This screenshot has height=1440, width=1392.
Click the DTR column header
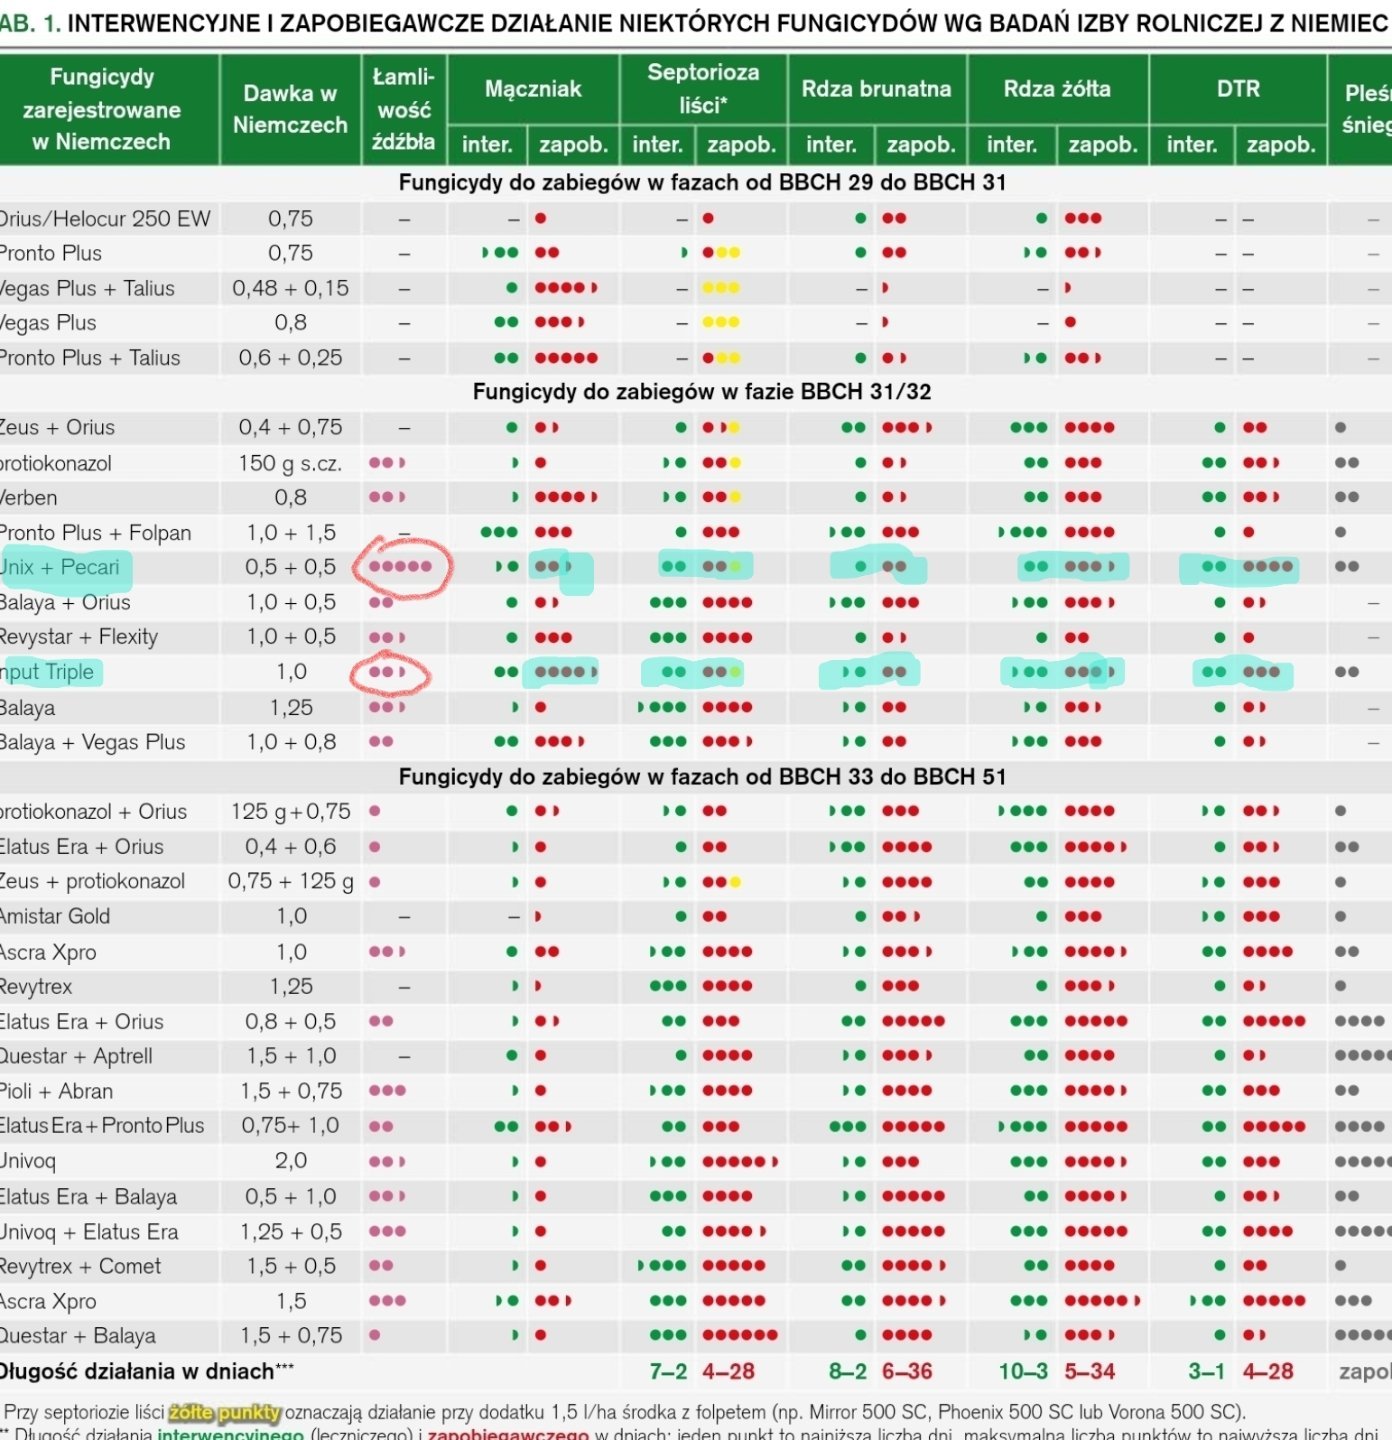1238,89
